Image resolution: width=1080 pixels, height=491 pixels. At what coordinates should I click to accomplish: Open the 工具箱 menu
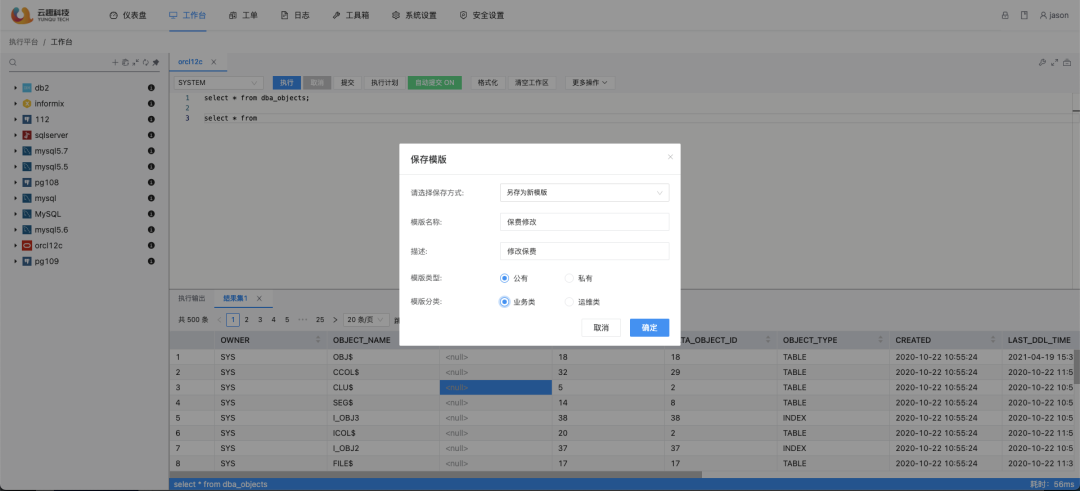click(351, 15)
